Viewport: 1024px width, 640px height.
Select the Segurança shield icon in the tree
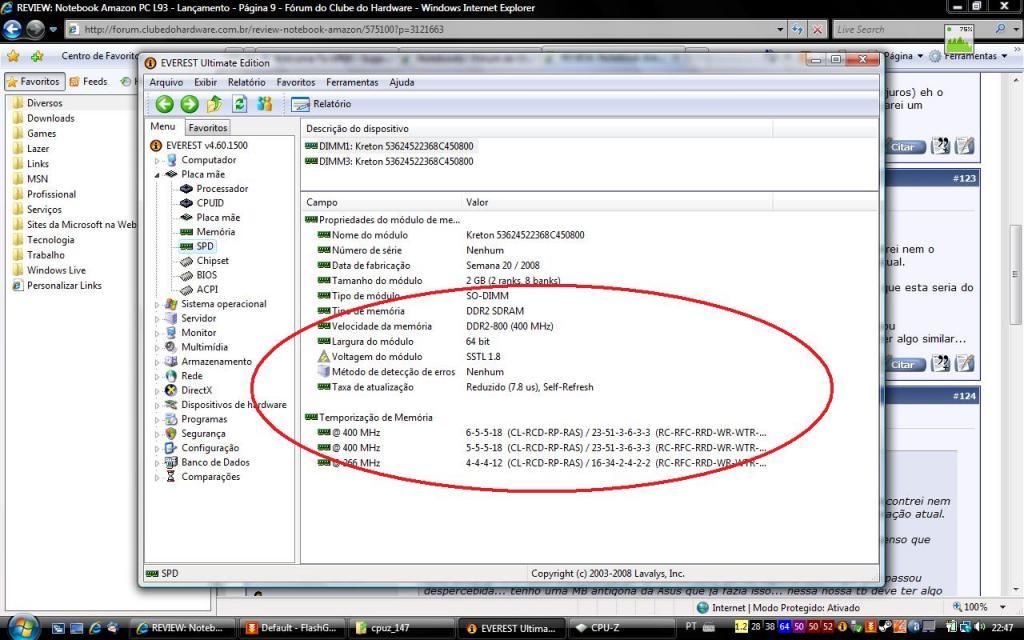click(171, 433)
